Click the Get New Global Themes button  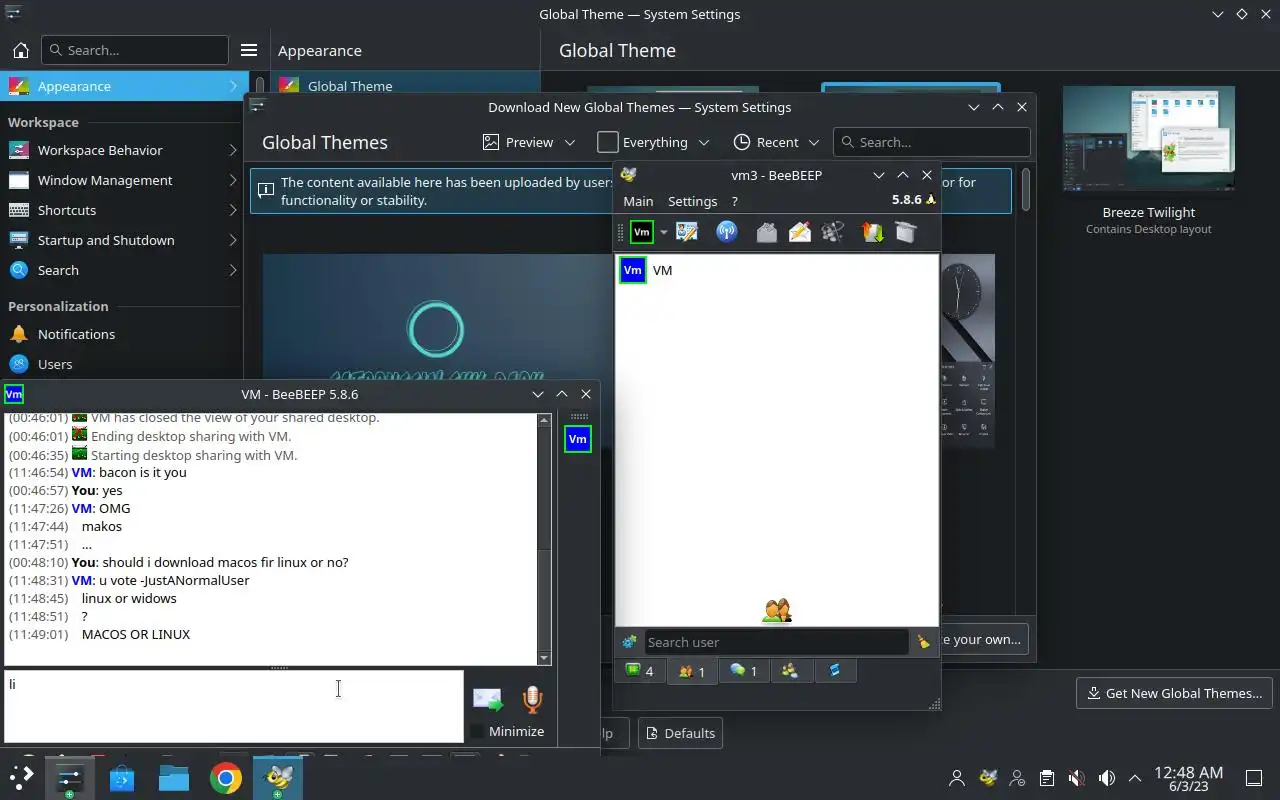pyautogui.click(x=1174, y=693)
